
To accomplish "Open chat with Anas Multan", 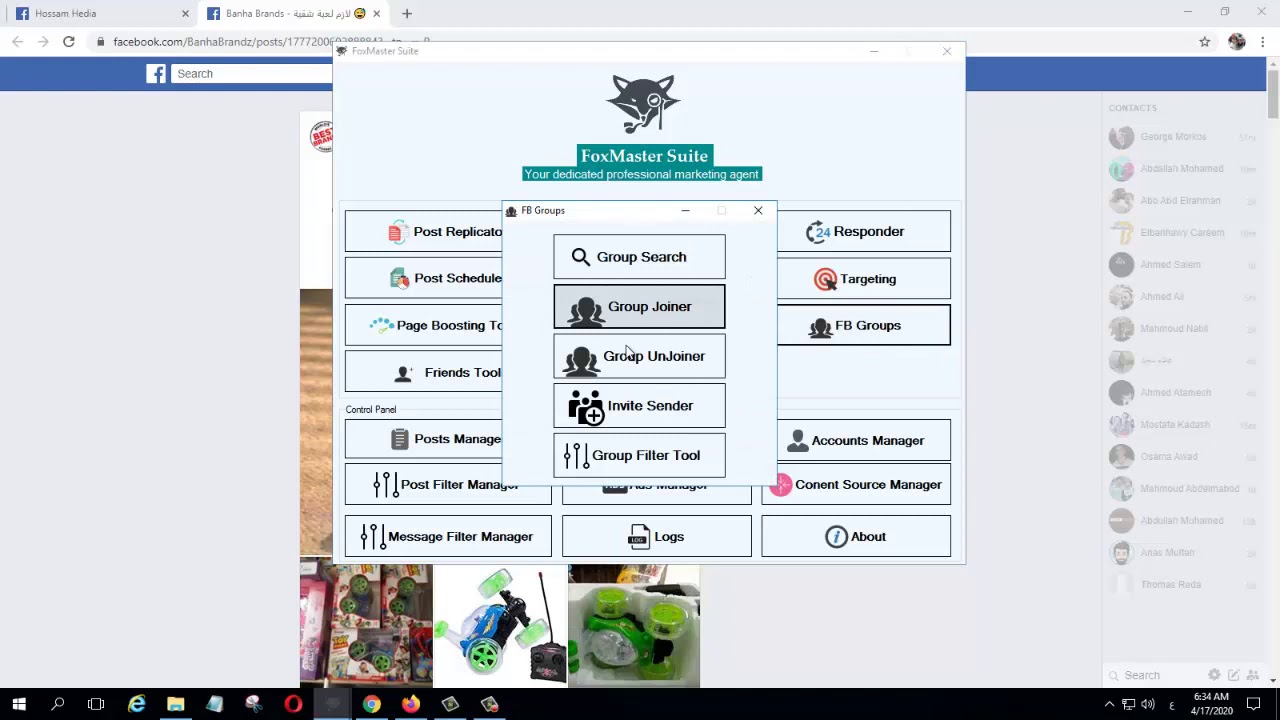I will (x=1182, y=553).
